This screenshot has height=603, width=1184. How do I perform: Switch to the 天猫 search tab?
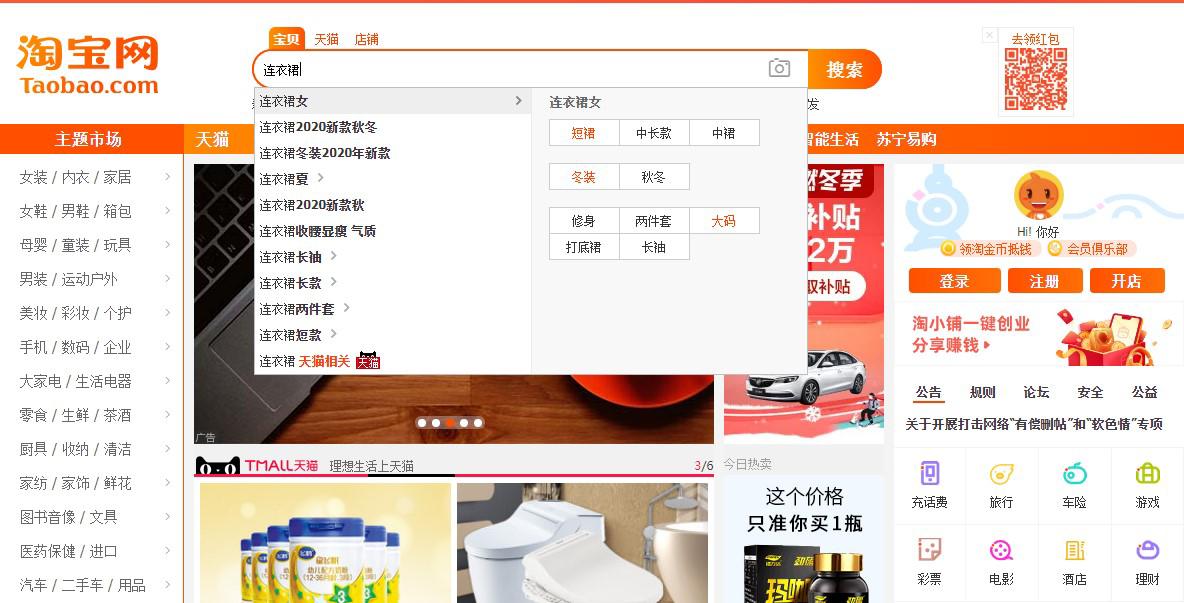324,39
